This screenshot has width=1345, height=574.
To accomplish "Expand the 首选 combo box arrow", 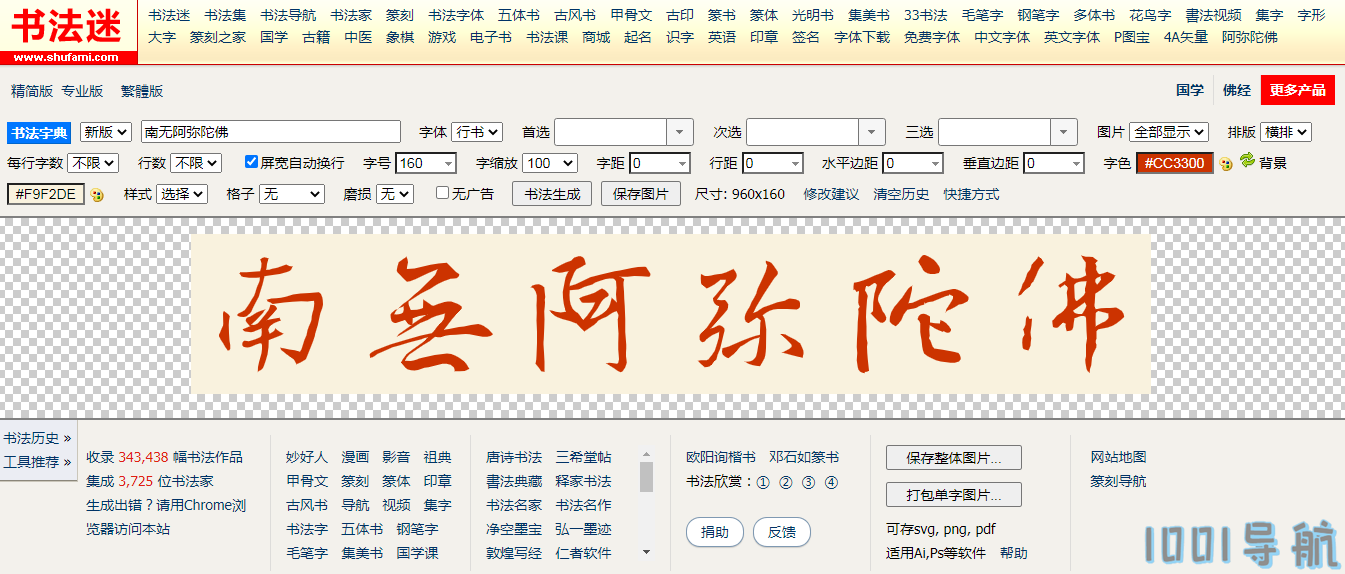I will pyautogui.click(x=680, y=132).
